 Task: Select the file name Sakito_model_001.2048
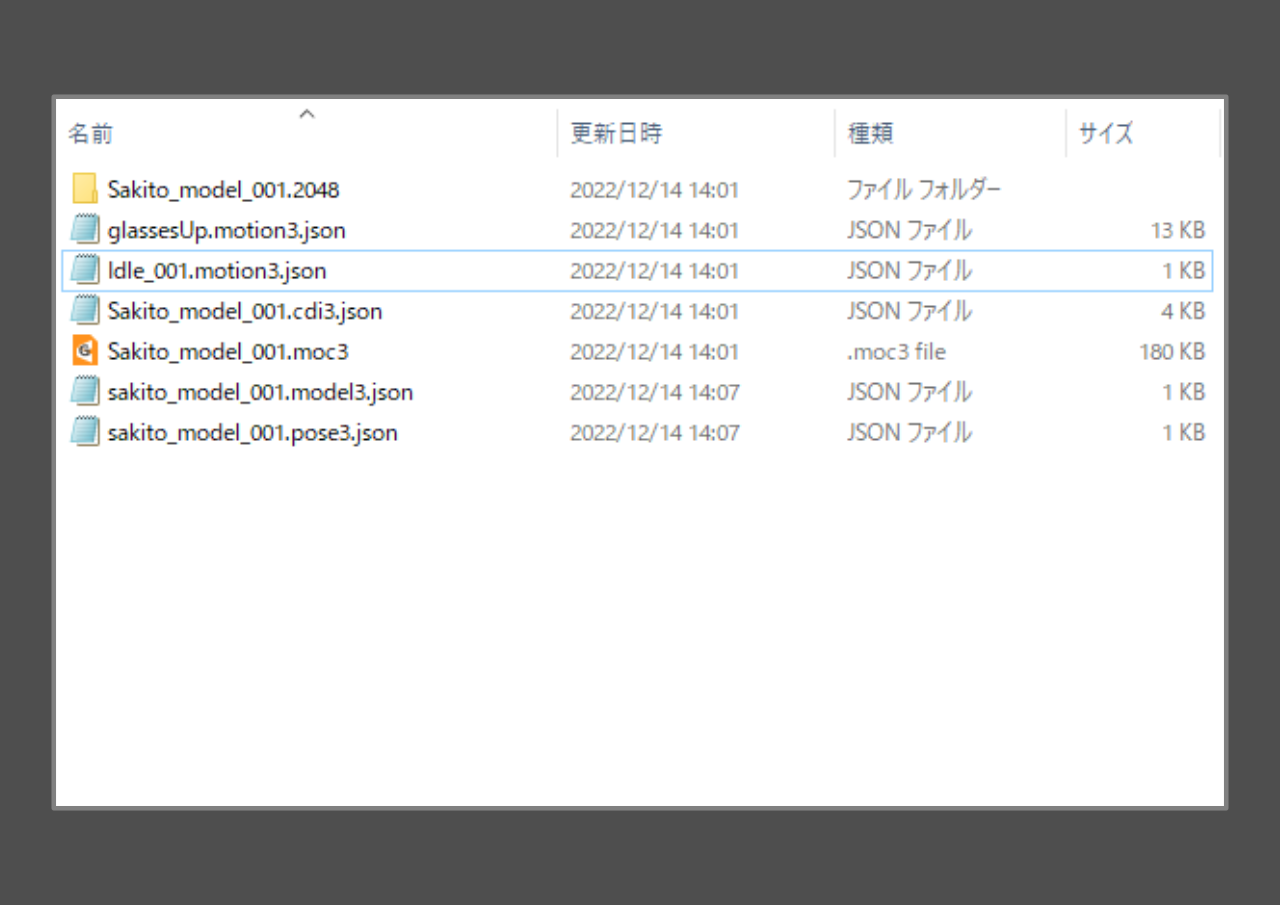point(224,189)
